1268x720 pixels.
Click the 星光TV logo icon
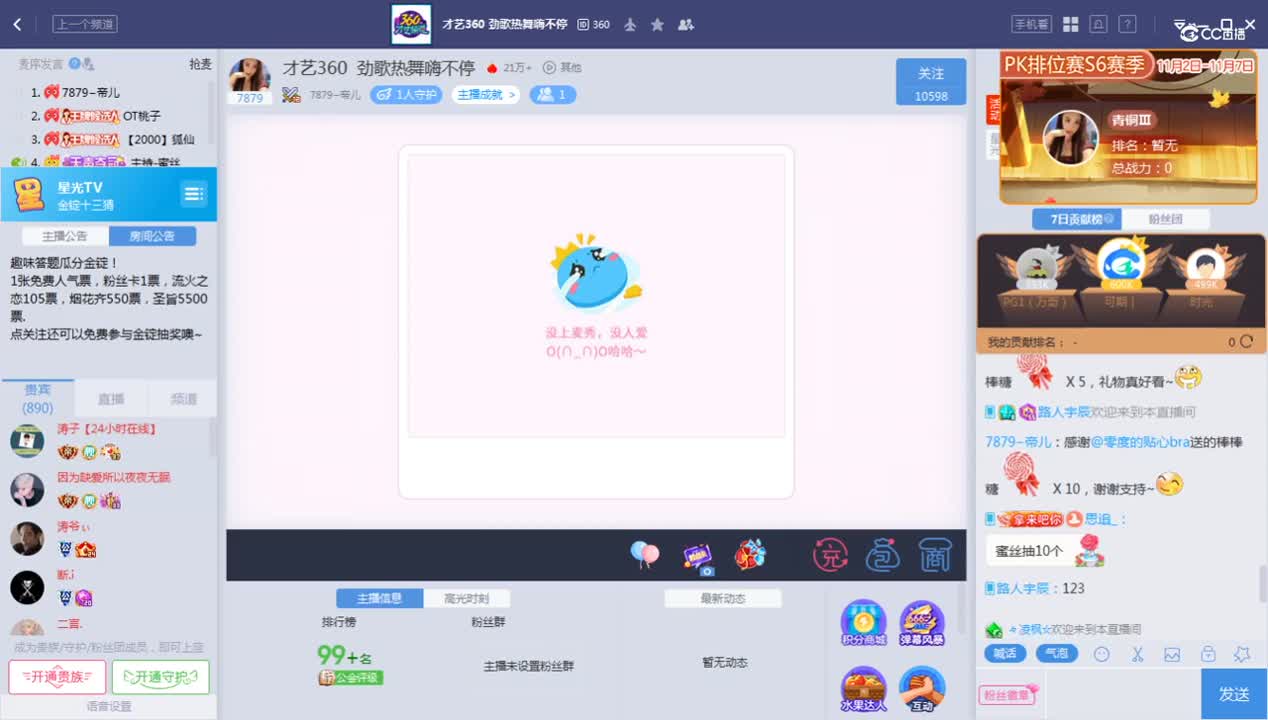[x=28, y=194]
